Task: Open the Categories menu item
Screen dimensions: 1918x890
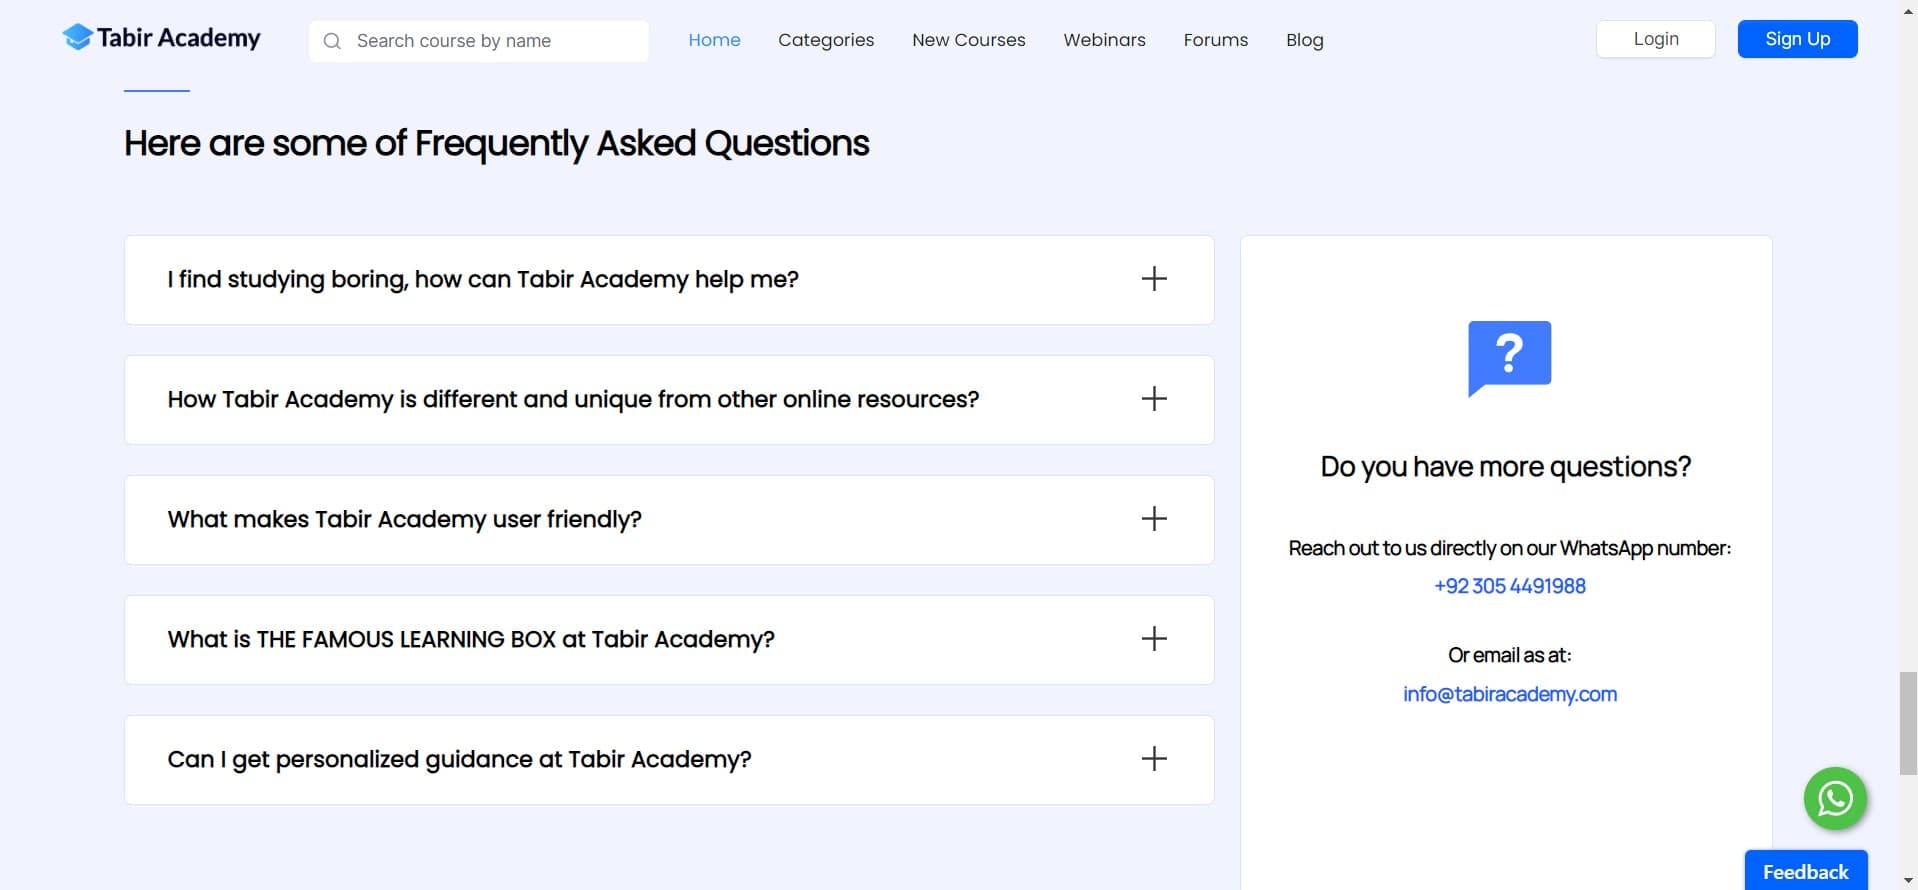Action: click(826, 40)
